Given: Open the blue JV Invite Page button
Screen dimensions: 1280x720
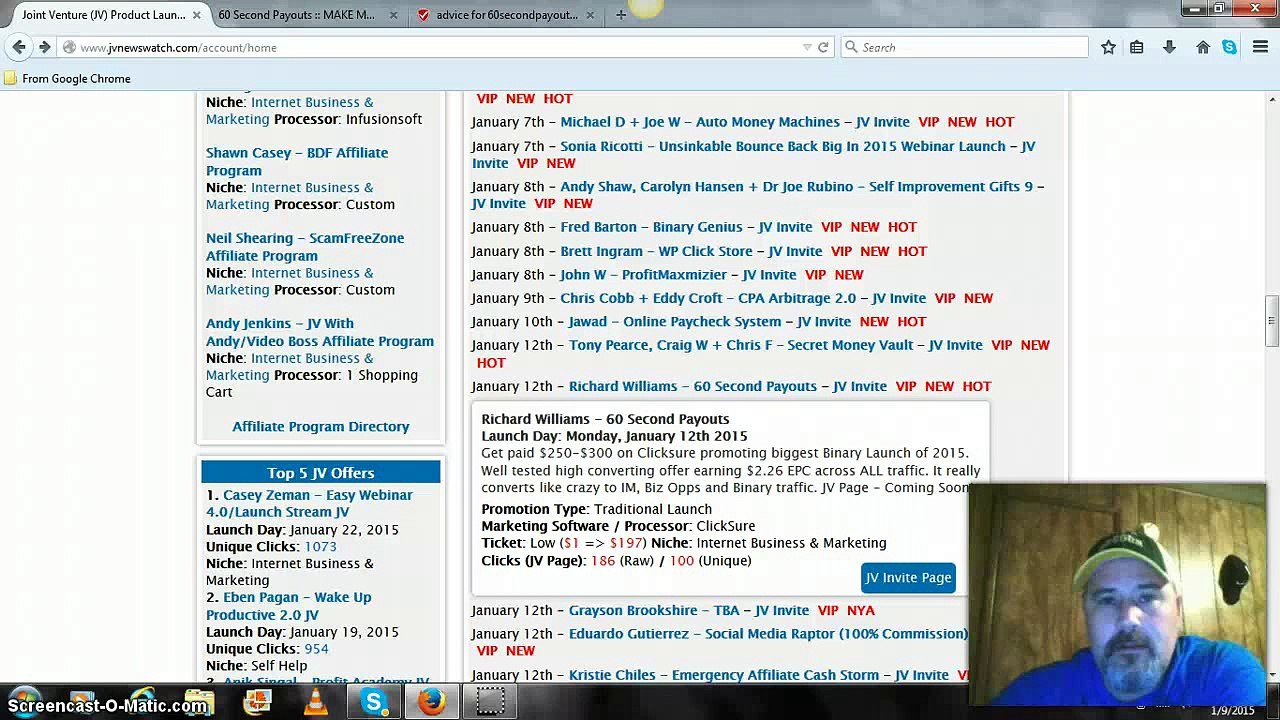Looking at the screenshot, I should 908,578.
